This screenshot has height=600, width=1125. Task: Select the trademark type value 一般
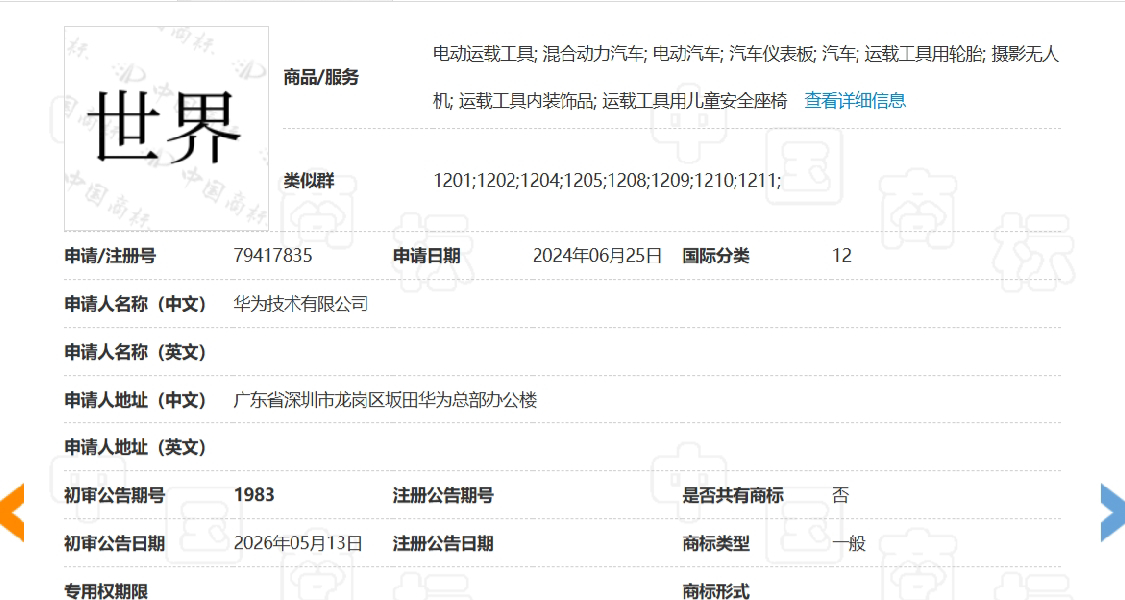[x=849, y=543]
